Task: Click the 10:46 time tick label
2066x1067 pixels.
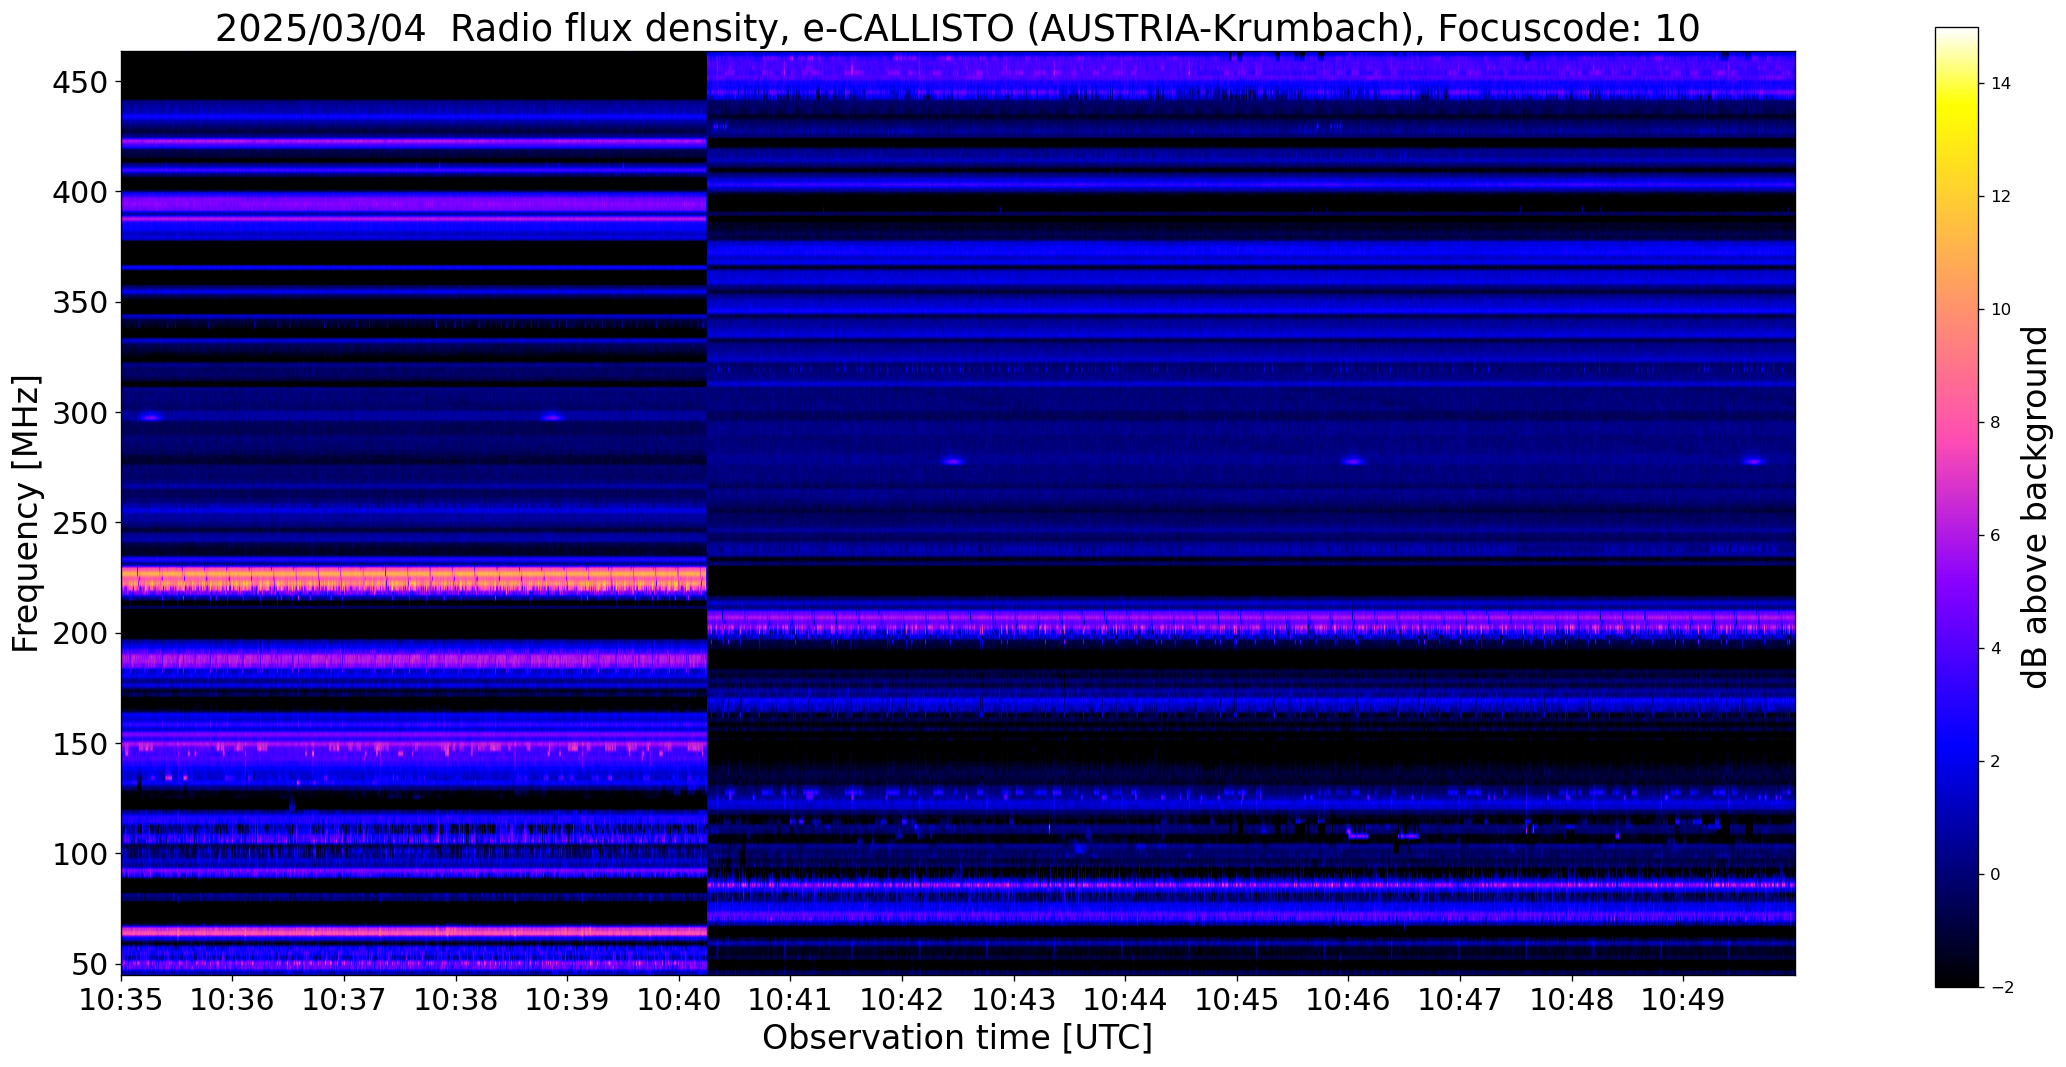Action: (x=1349, y=1000)
